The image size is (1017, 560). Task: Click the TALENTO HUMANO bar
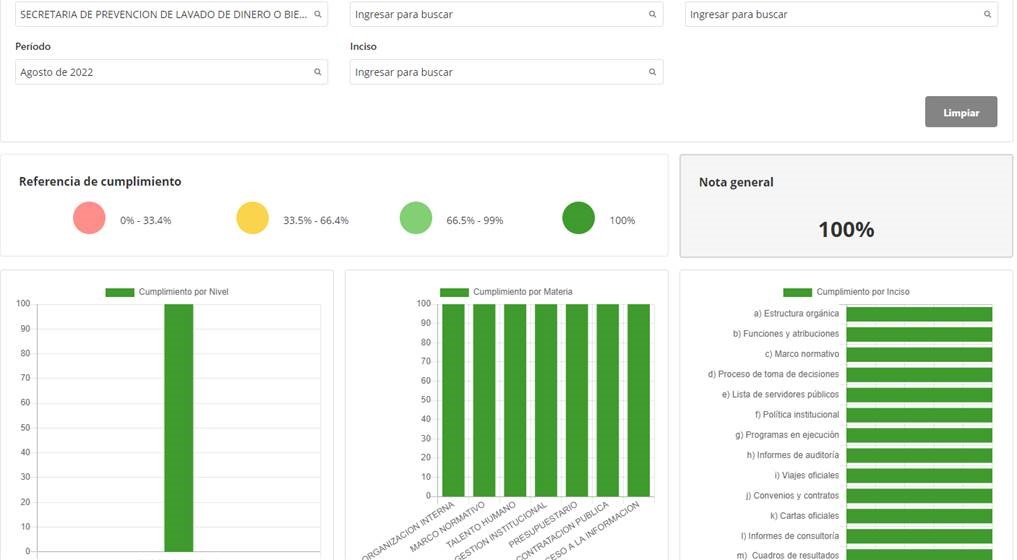point(515,400)
